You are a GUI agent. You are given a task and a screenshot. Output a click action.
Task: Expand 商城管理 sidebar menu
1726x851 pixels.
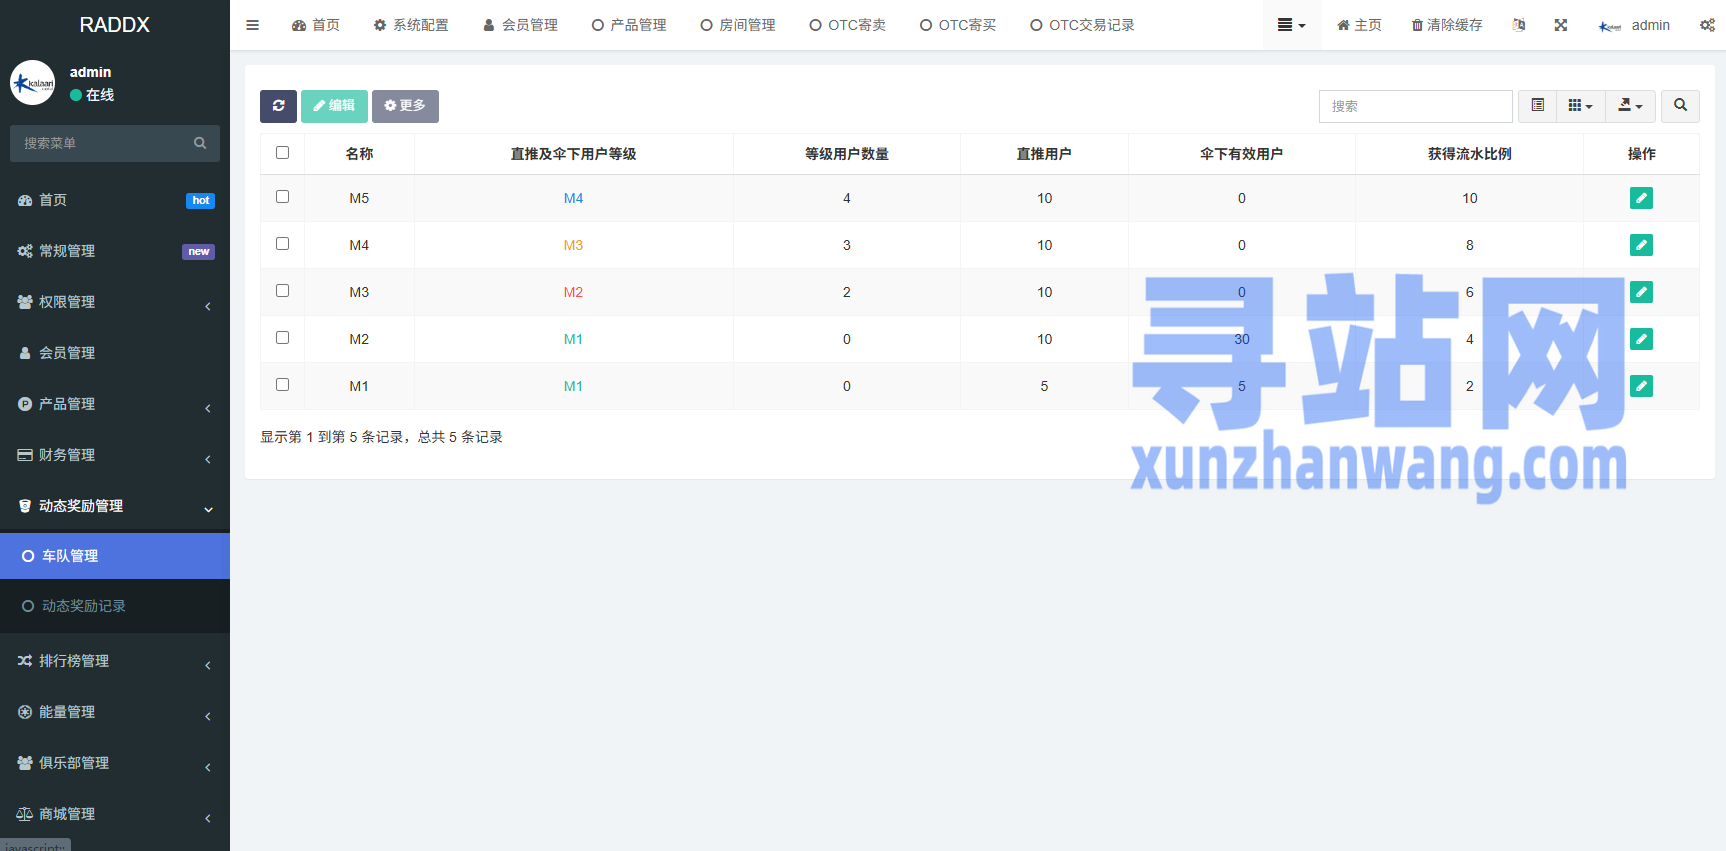click(115, 814)
